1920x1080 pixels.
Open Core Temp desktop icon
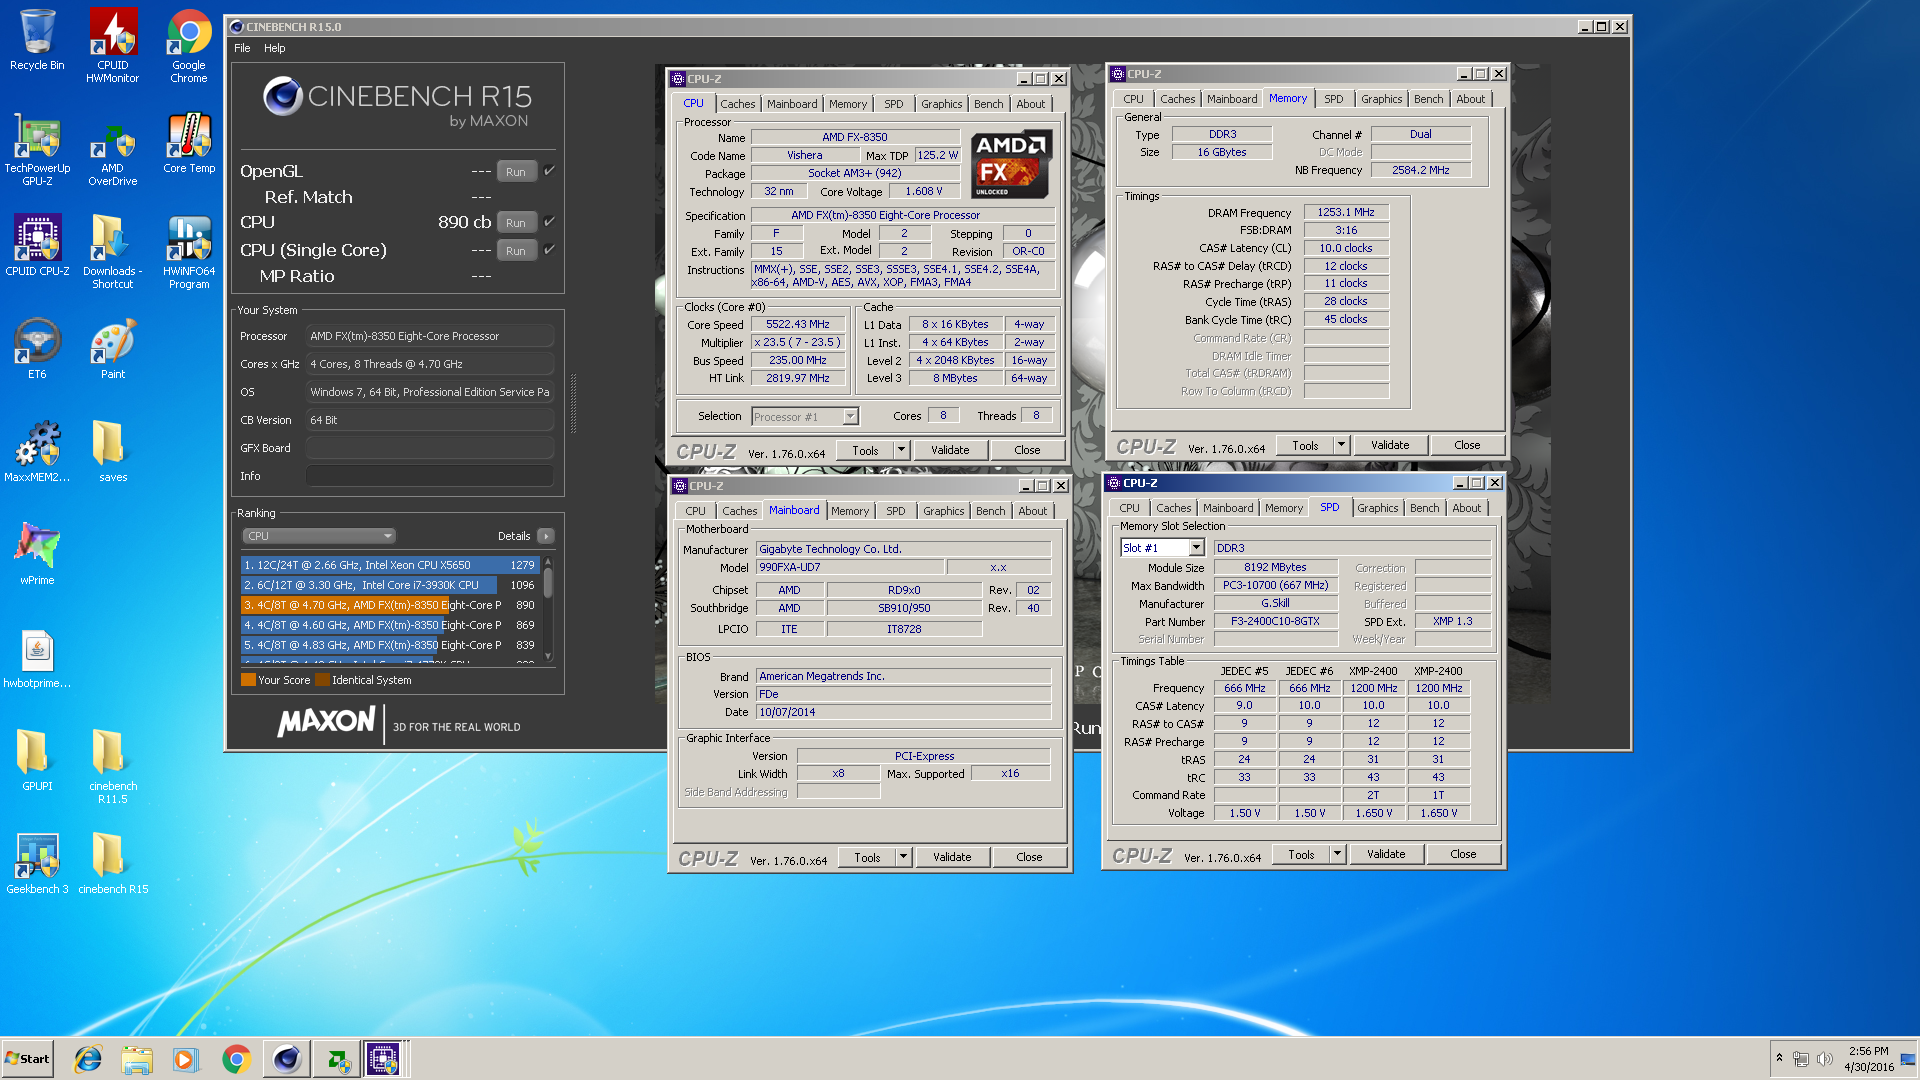pyautogui.click(x=188, y=143)
